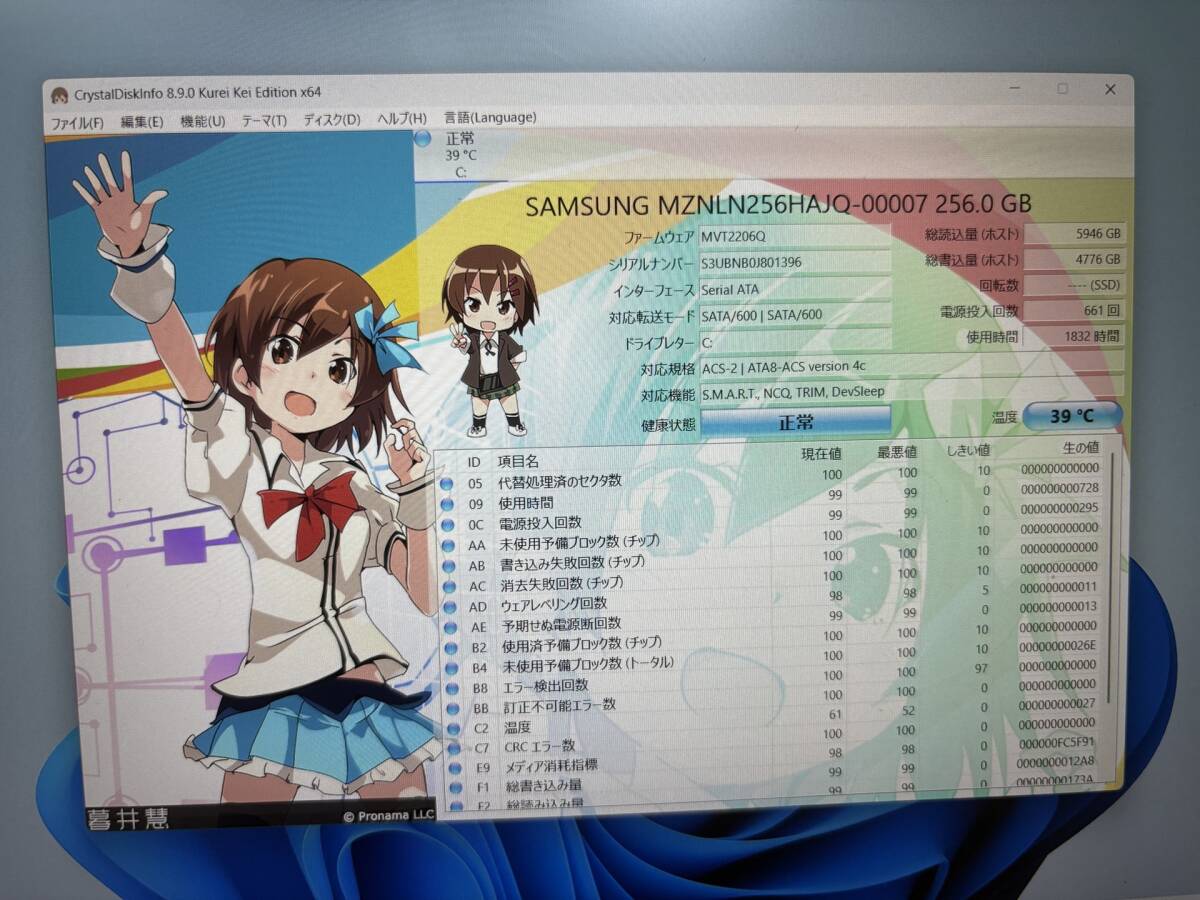Click the status dot for C7 CRC エラー数
Viewport: 1200px width, 900px height.
click(x=454, y=748)
